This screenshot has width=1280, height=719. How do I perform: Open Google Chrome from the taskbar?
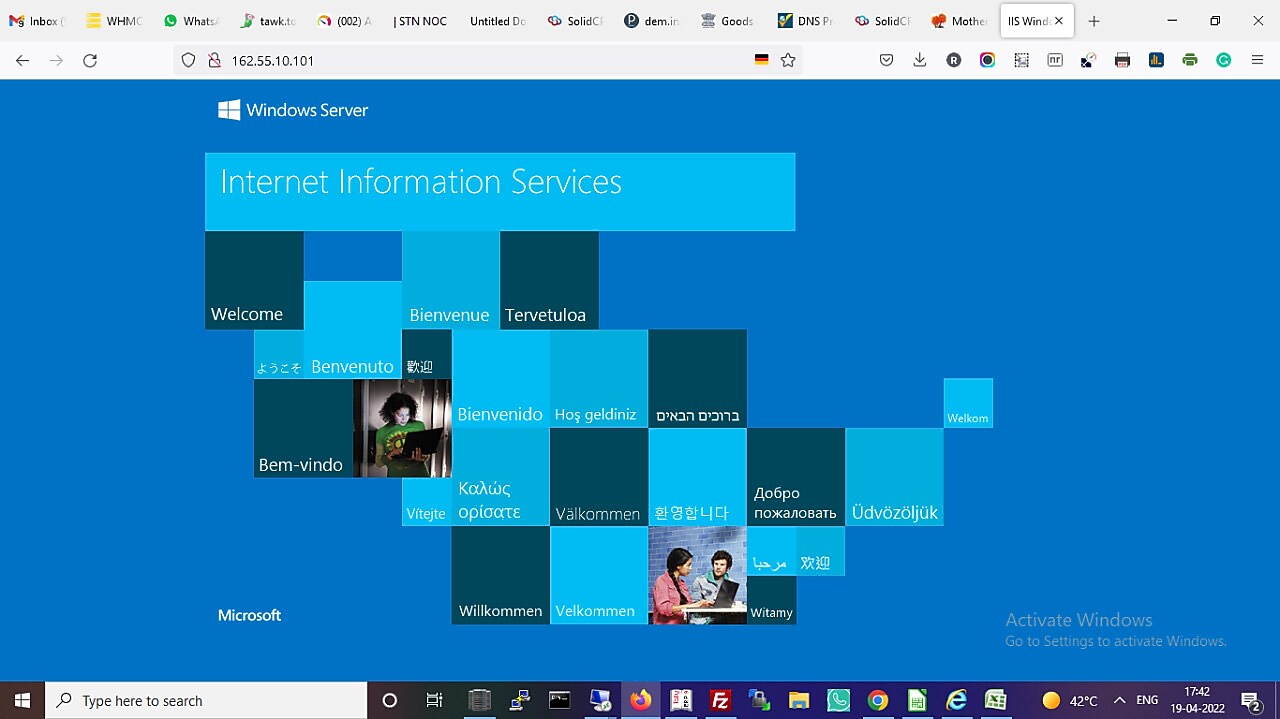point(877,700)
